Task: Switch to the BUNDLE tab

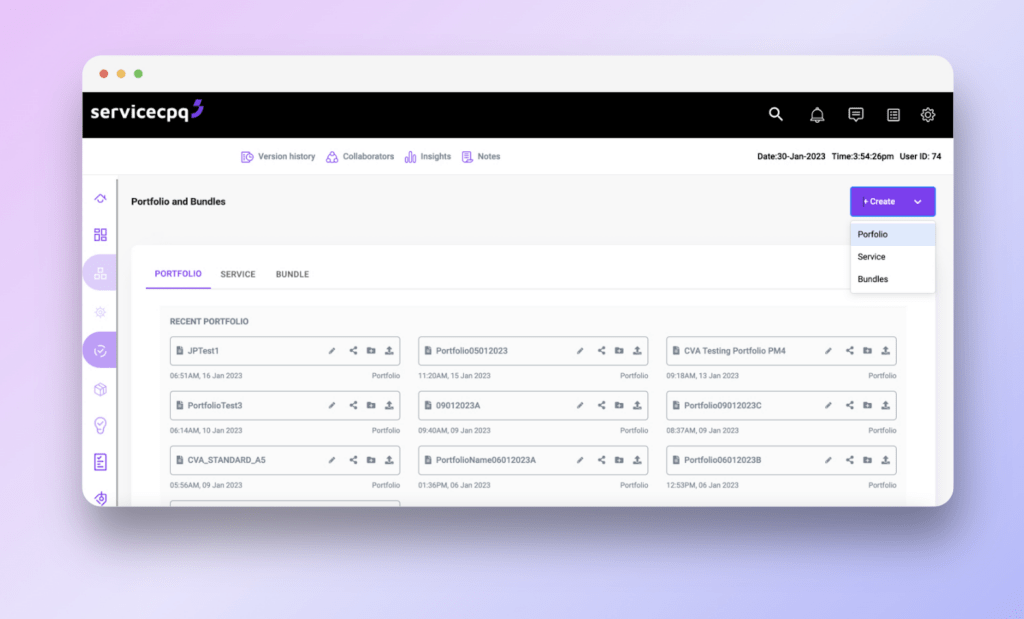Action: click(292, 274)
